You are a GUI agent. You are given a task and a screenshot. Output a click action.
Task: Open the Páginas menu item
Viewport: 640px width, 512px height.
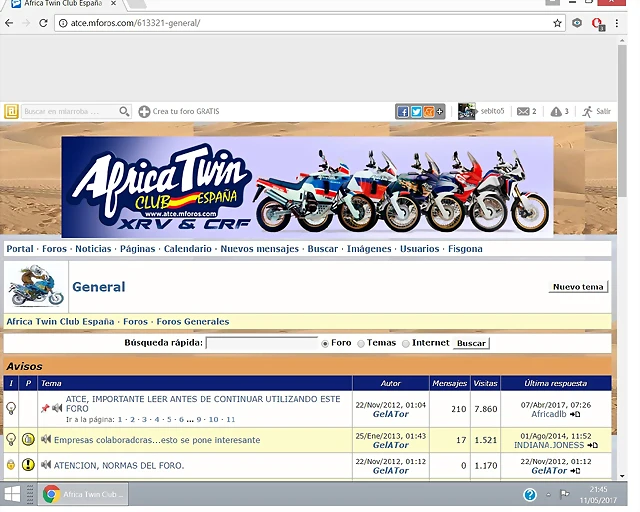138,249
